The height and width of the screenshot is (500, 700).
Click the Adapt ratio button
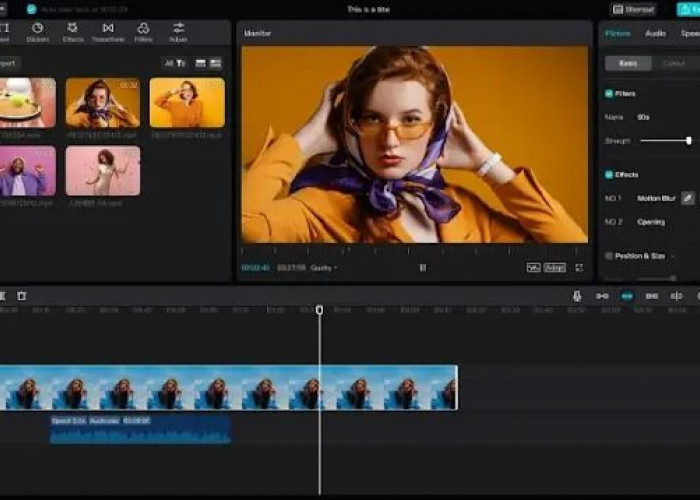554,267
